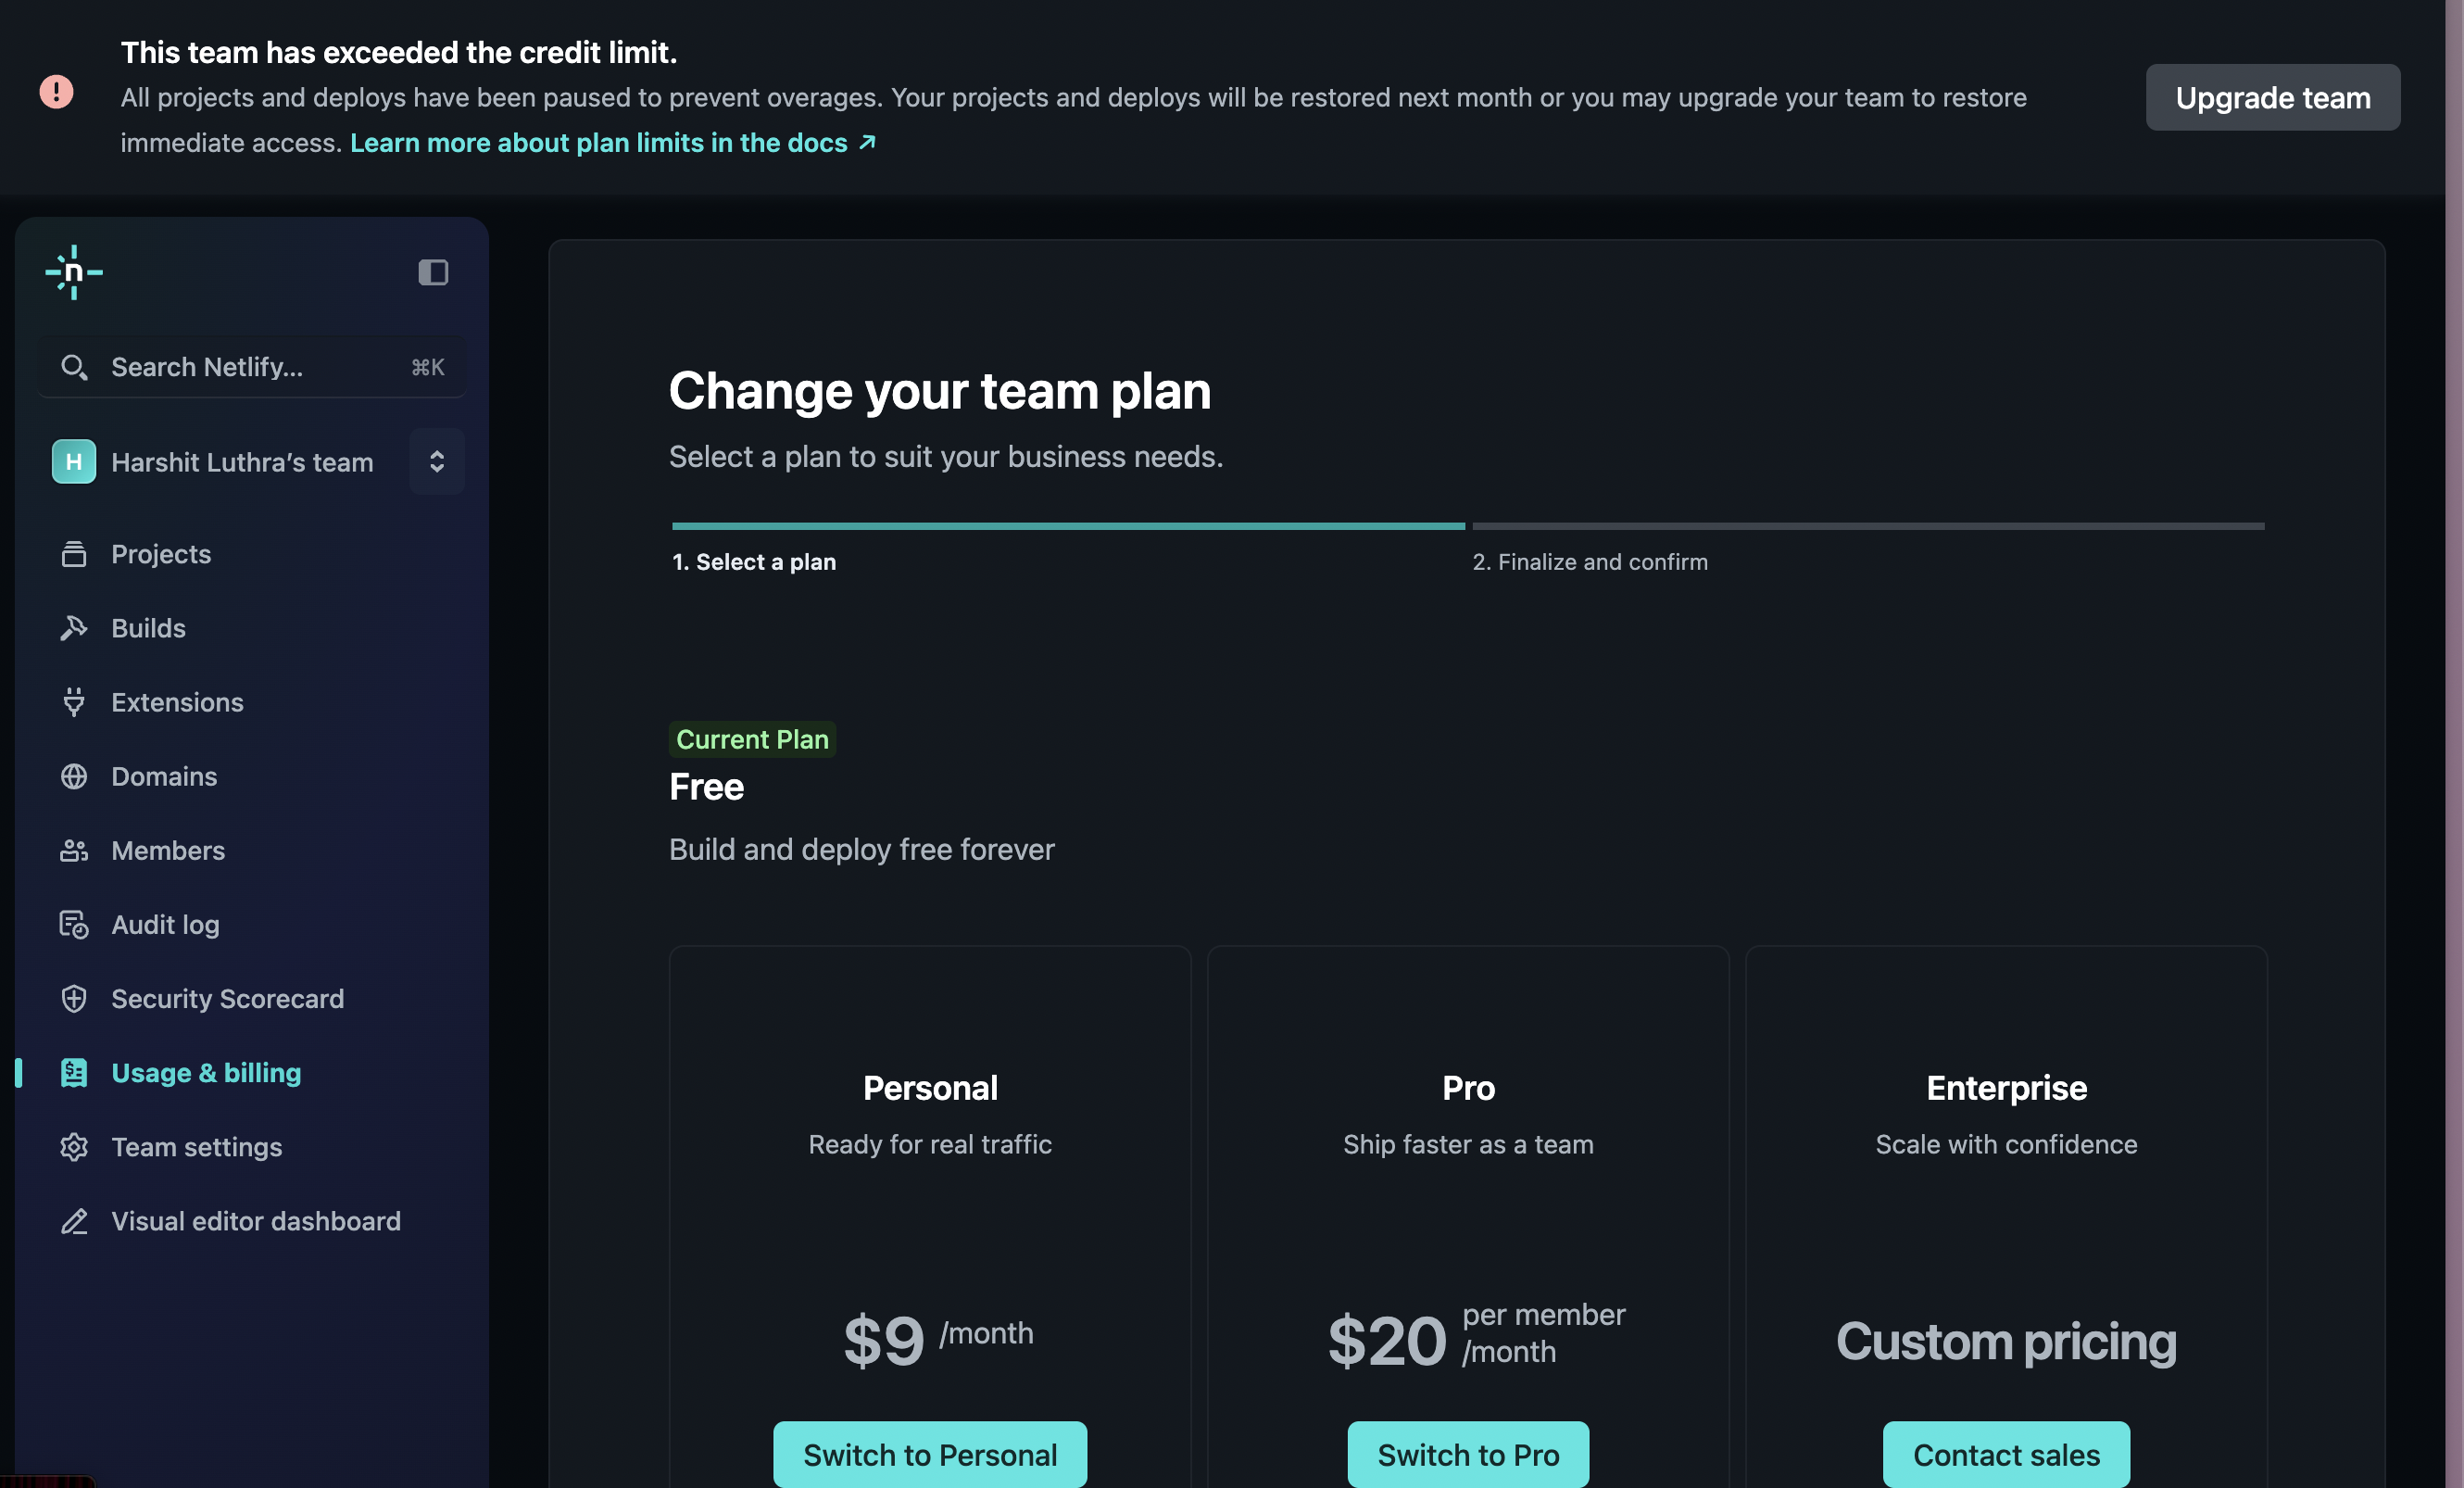2464x1488 pixels.
Task: Click the Domains globe icon
Action: [x=74, y=776]
